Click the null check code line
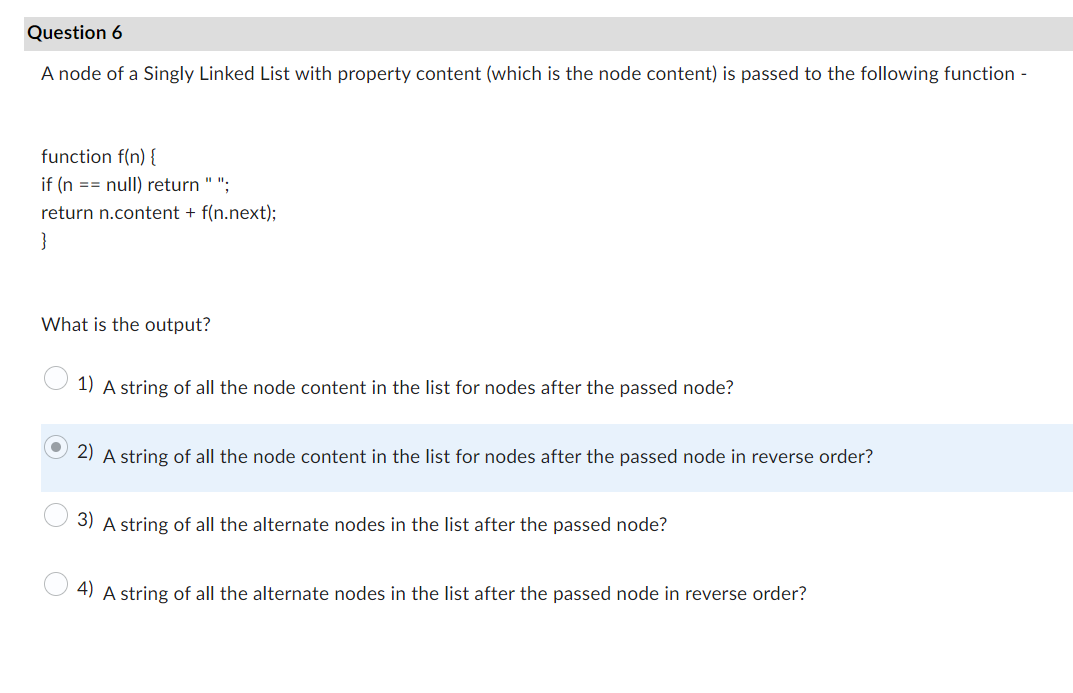Viewport: 1073px width, 693px height. click(x=134, y=184)
